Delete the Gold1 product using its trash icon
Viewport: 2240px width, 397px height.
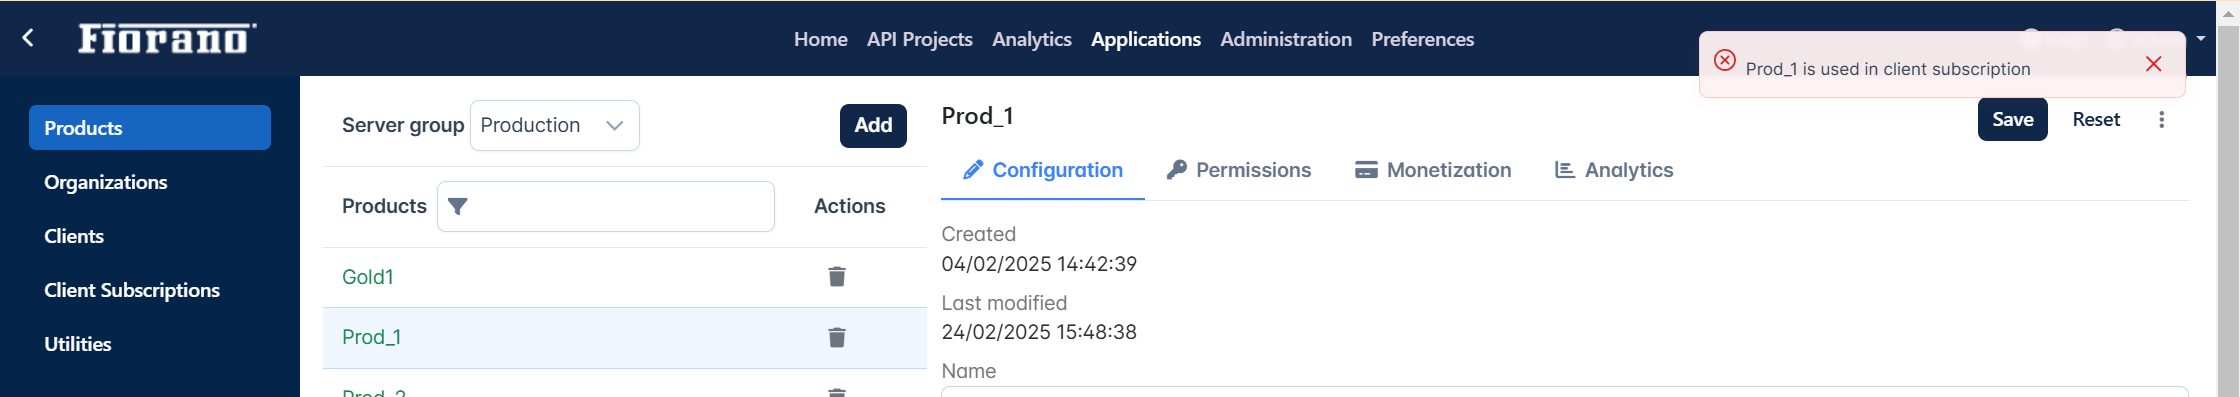(x=837, y=276)
